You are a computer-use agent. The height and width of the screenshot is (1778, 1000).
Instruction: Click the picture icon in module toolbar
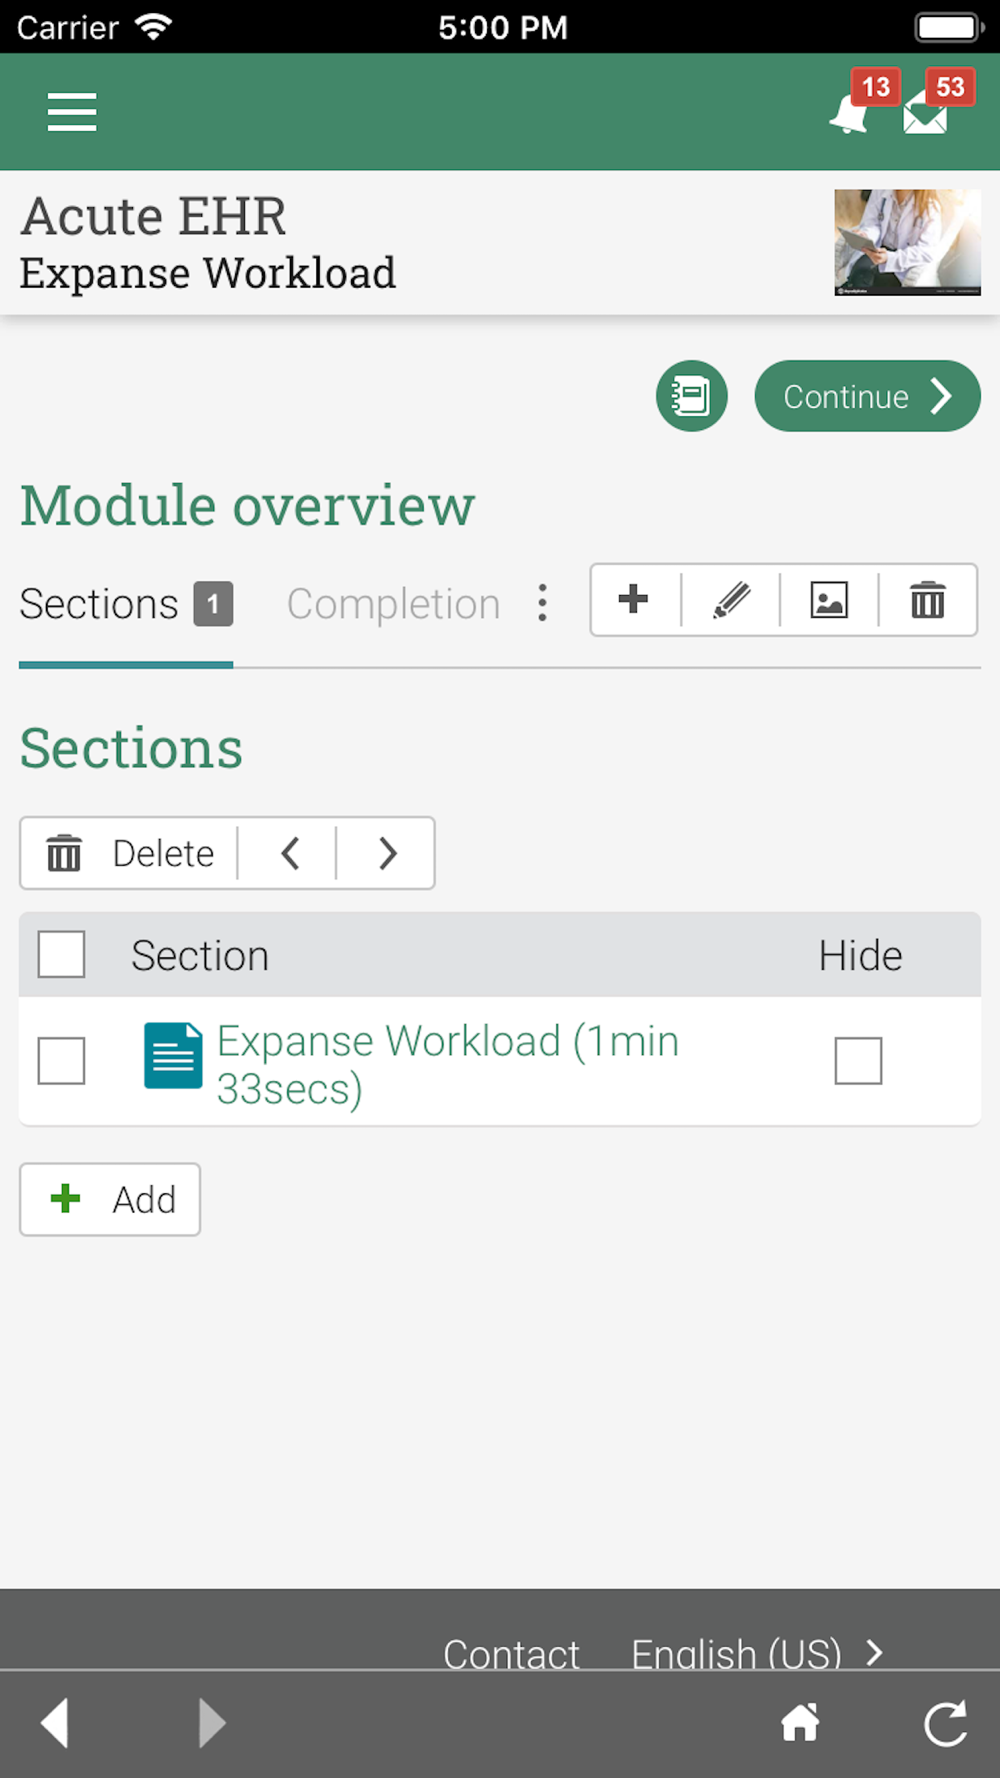pos(829,600)
